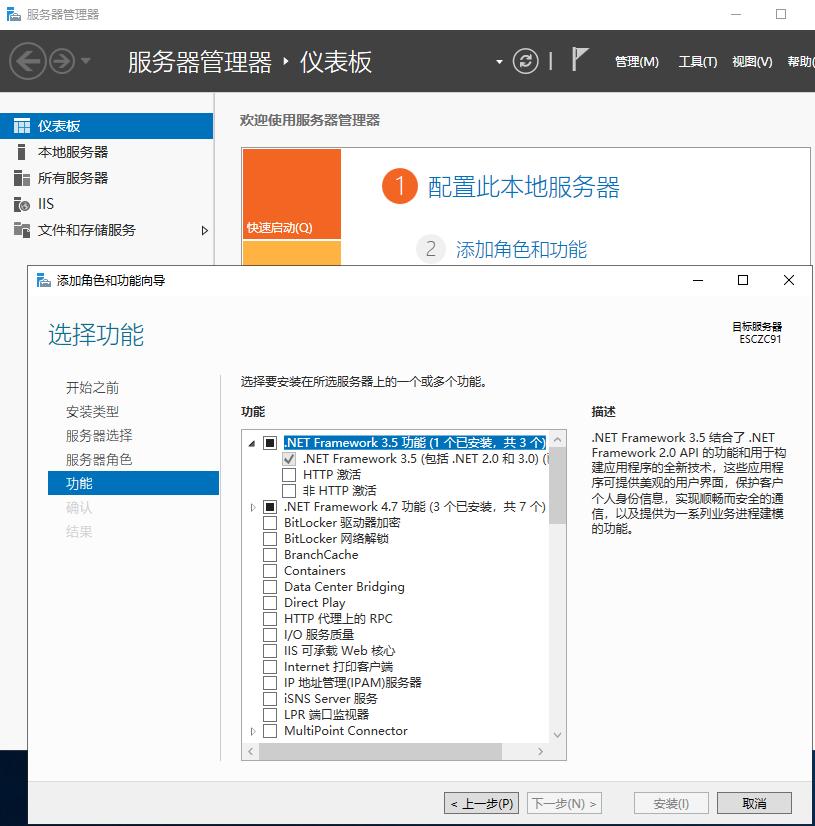The image size is (815, 826).
Task: Click the refresh icon in the toolbar
Action: (x=526, y=61)
